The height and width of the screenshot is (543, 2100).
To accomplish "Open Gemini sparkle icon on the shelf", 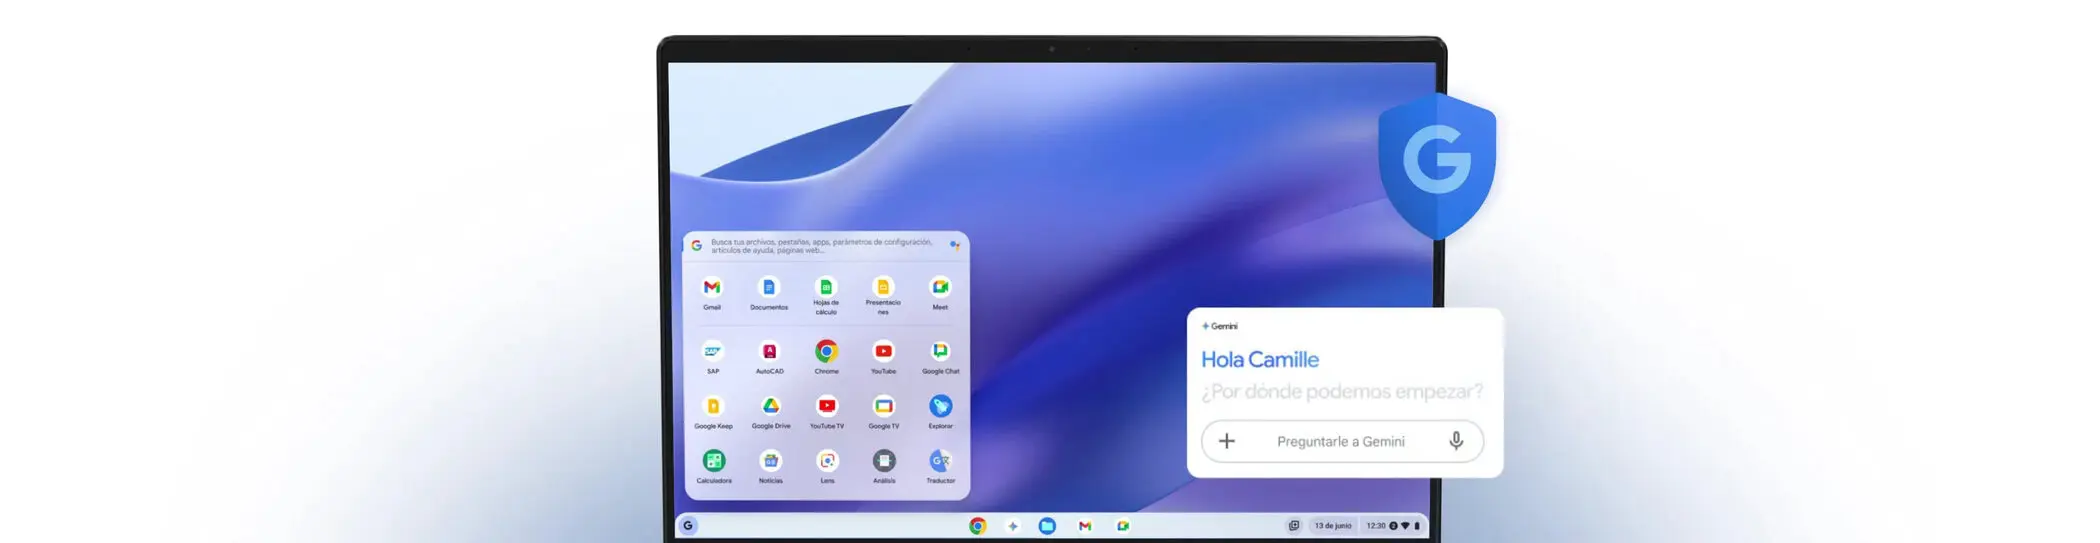I will [1013, 526].
